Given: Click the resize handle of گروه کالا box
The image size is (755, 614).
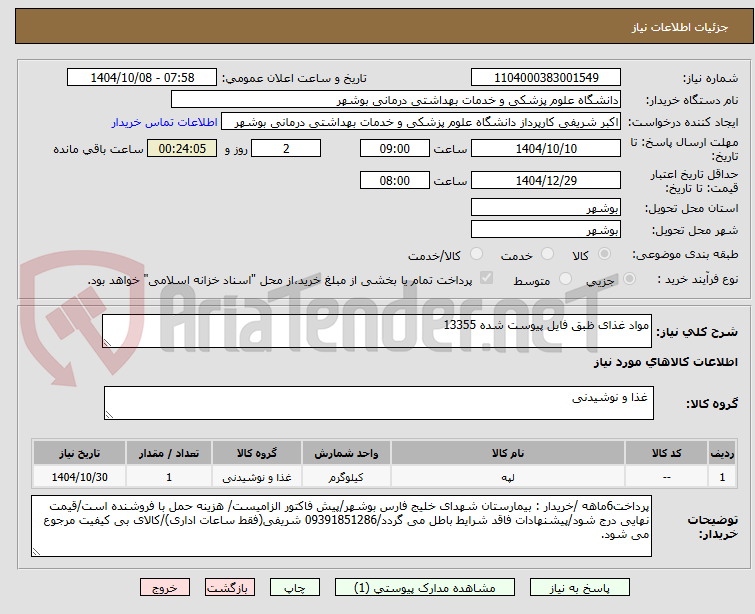Looking at the screenshot, I should [109, 414].
